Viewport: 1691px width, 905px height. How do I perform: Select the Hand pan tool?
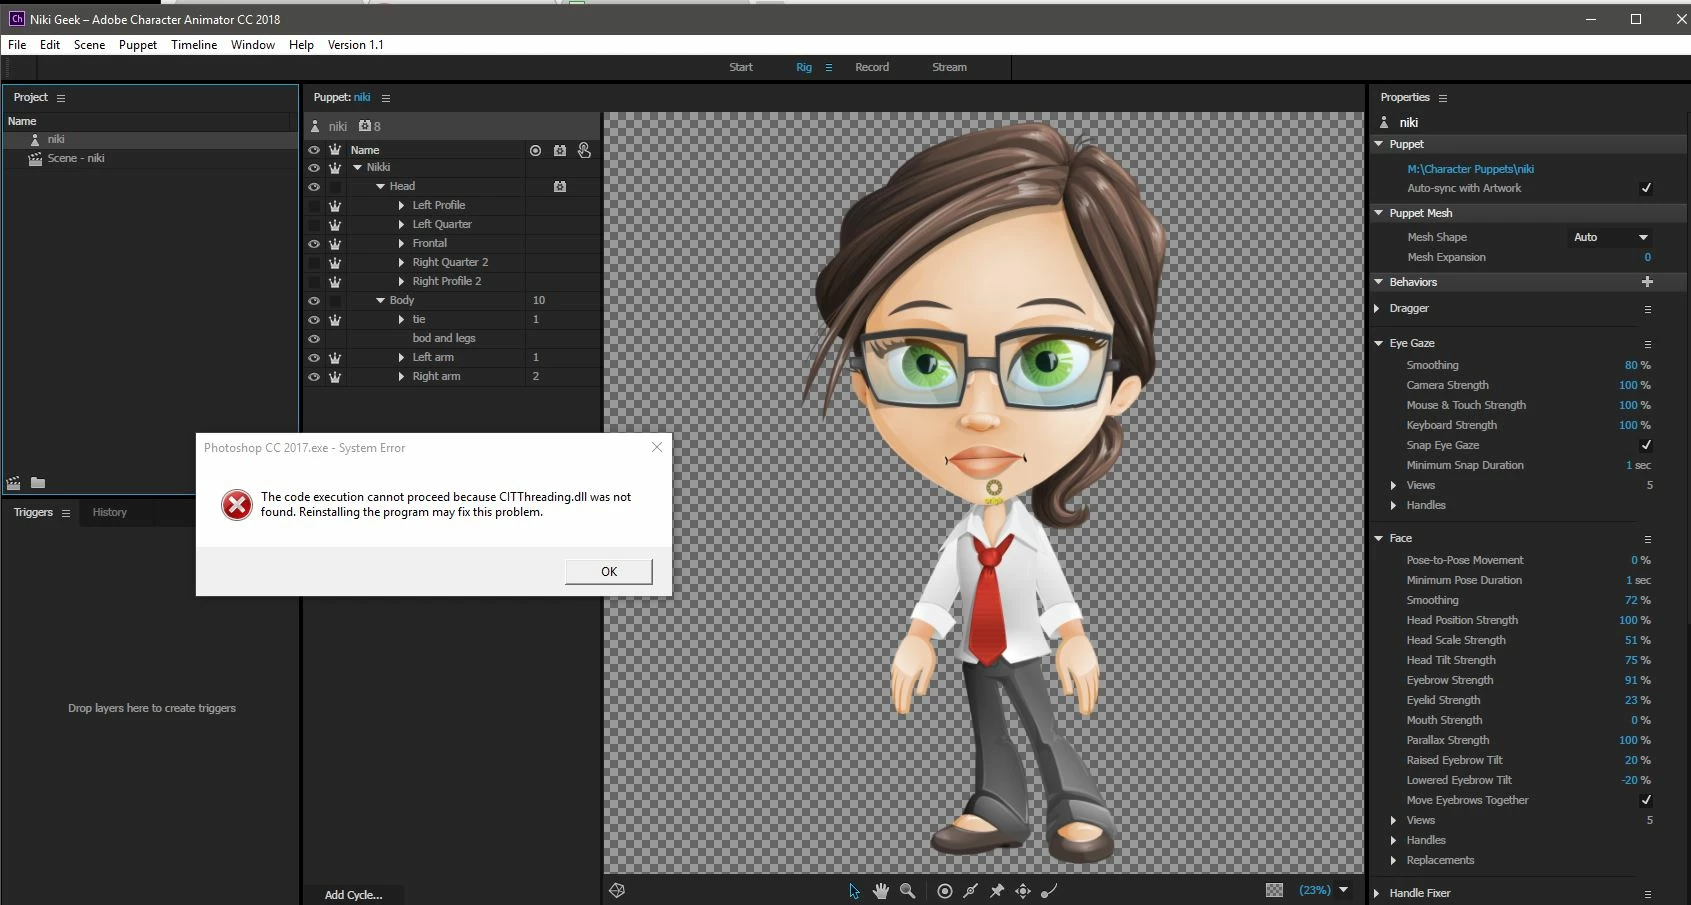tap(881, 891)
